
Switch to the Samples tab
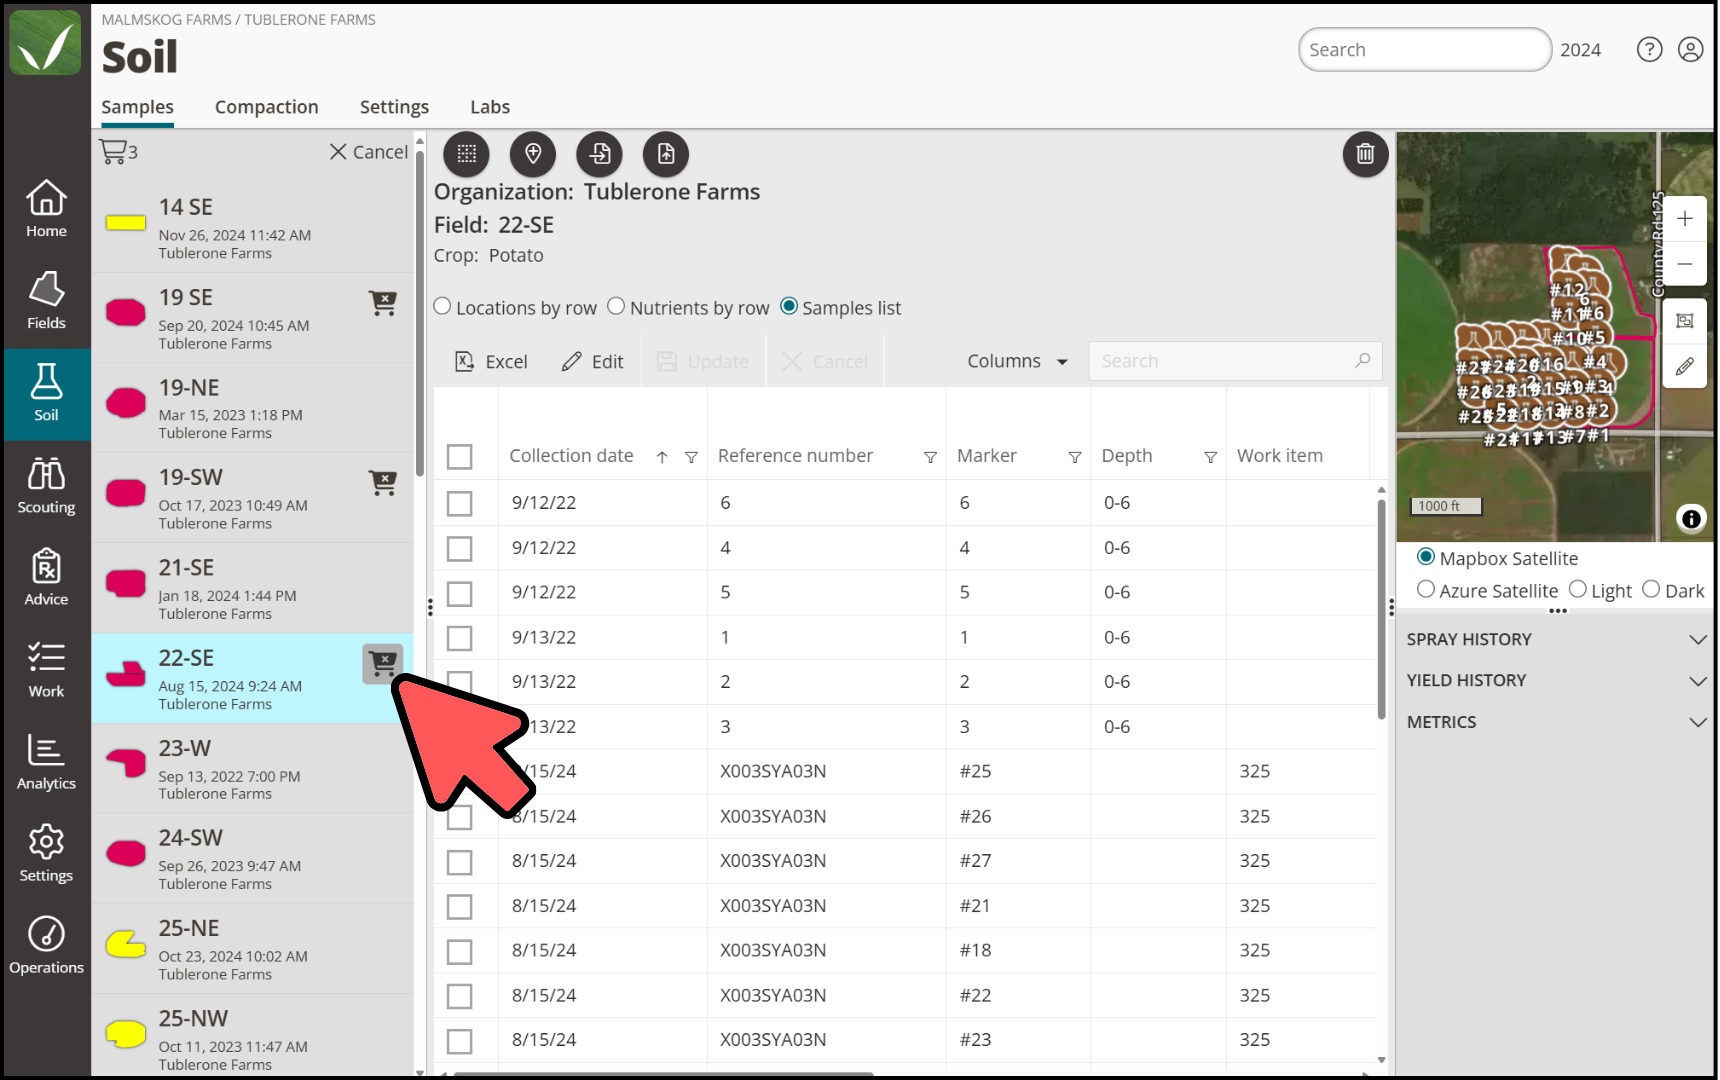coord(137,107)
